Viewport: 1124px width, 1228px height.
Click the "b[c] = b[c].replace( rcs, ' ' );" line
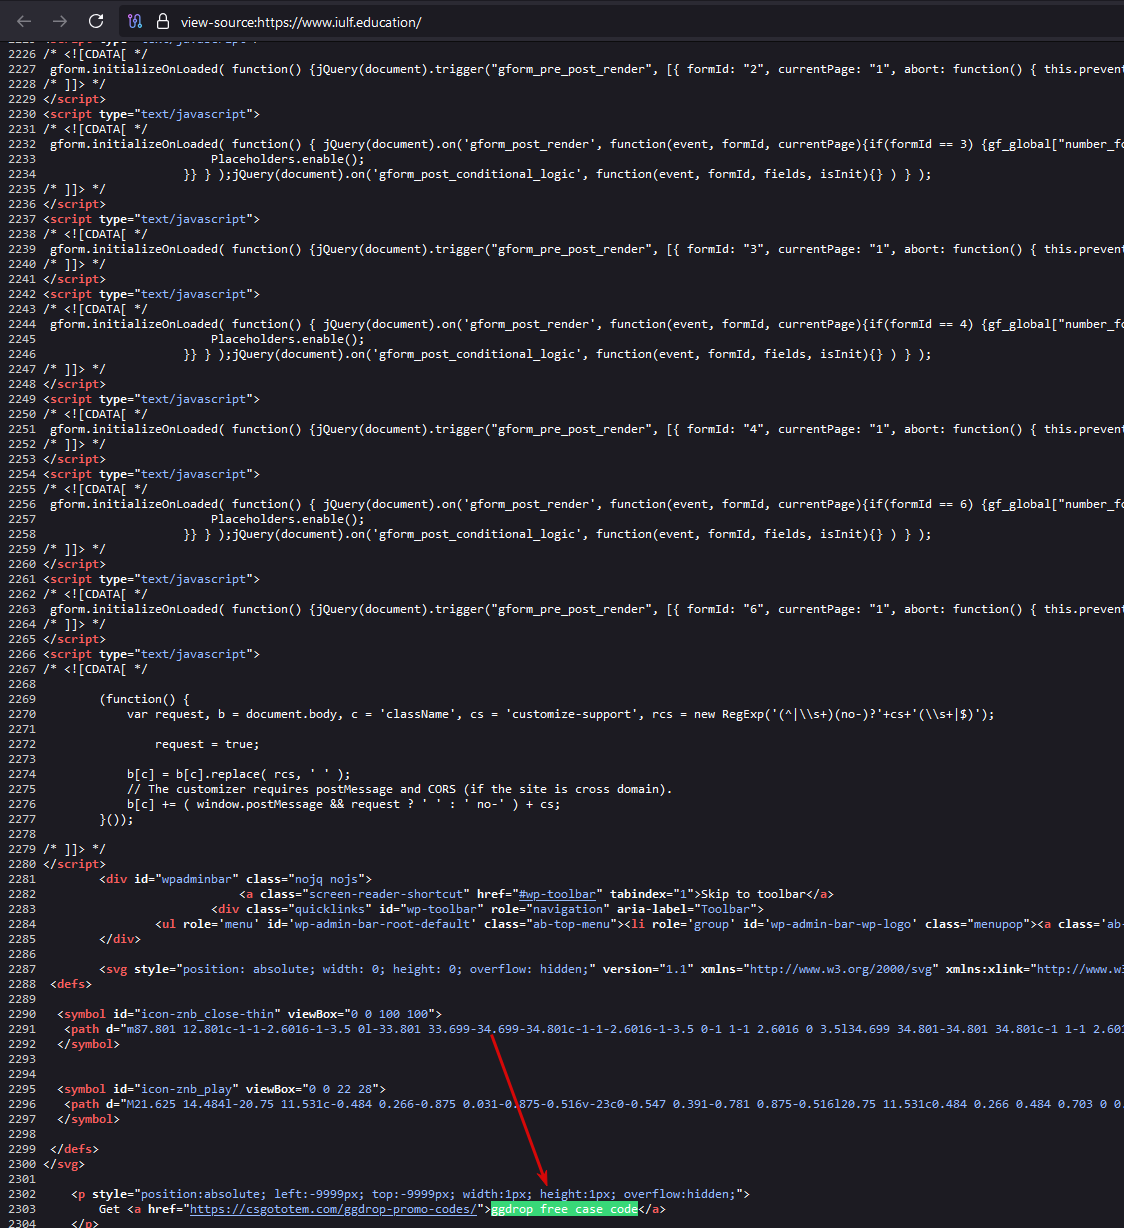coord(239,774)
